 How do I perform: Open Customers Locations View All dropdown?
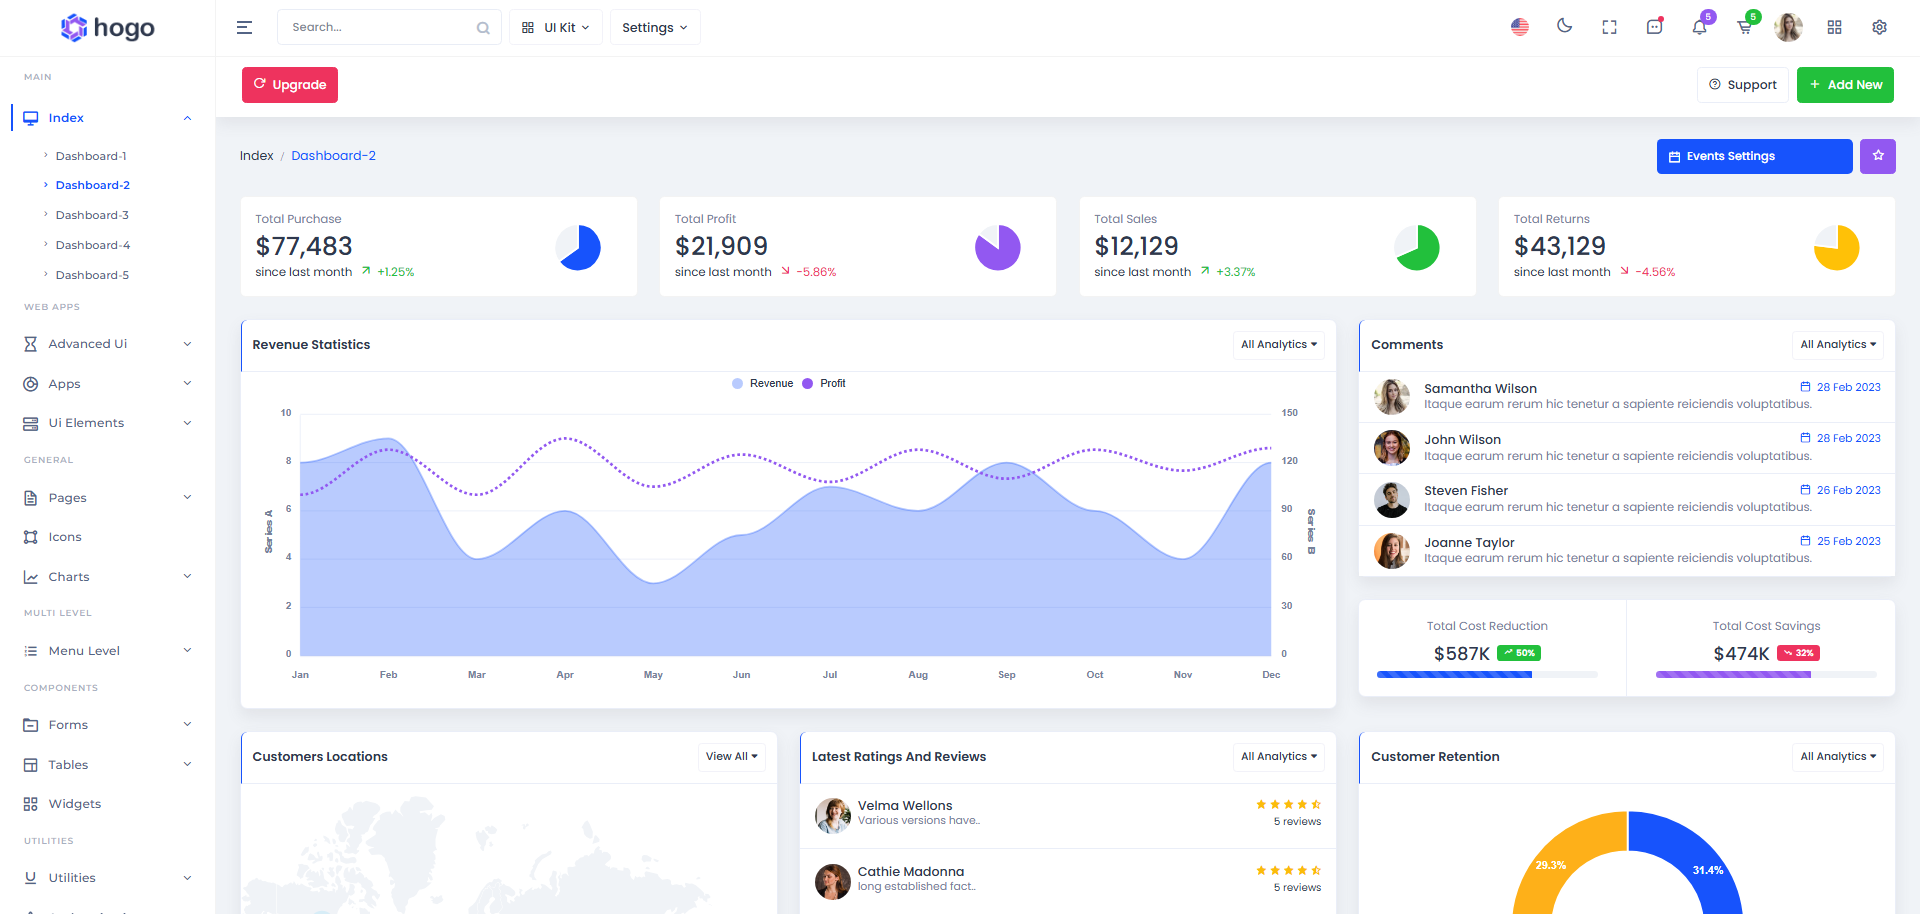tap(732, 756)
